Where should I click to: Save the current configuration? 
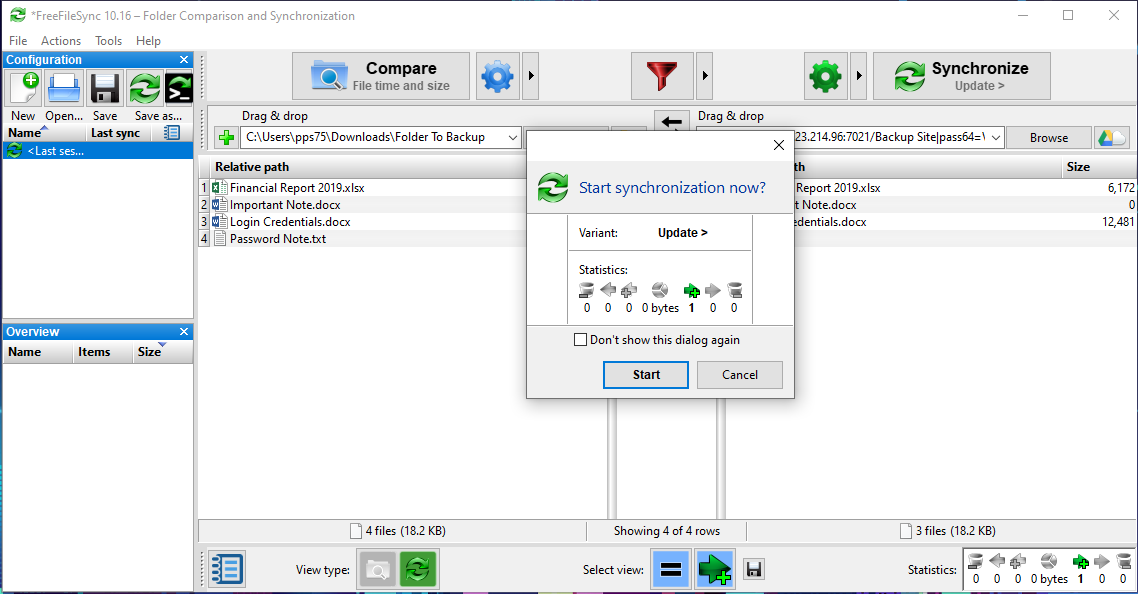coord(103,88)
